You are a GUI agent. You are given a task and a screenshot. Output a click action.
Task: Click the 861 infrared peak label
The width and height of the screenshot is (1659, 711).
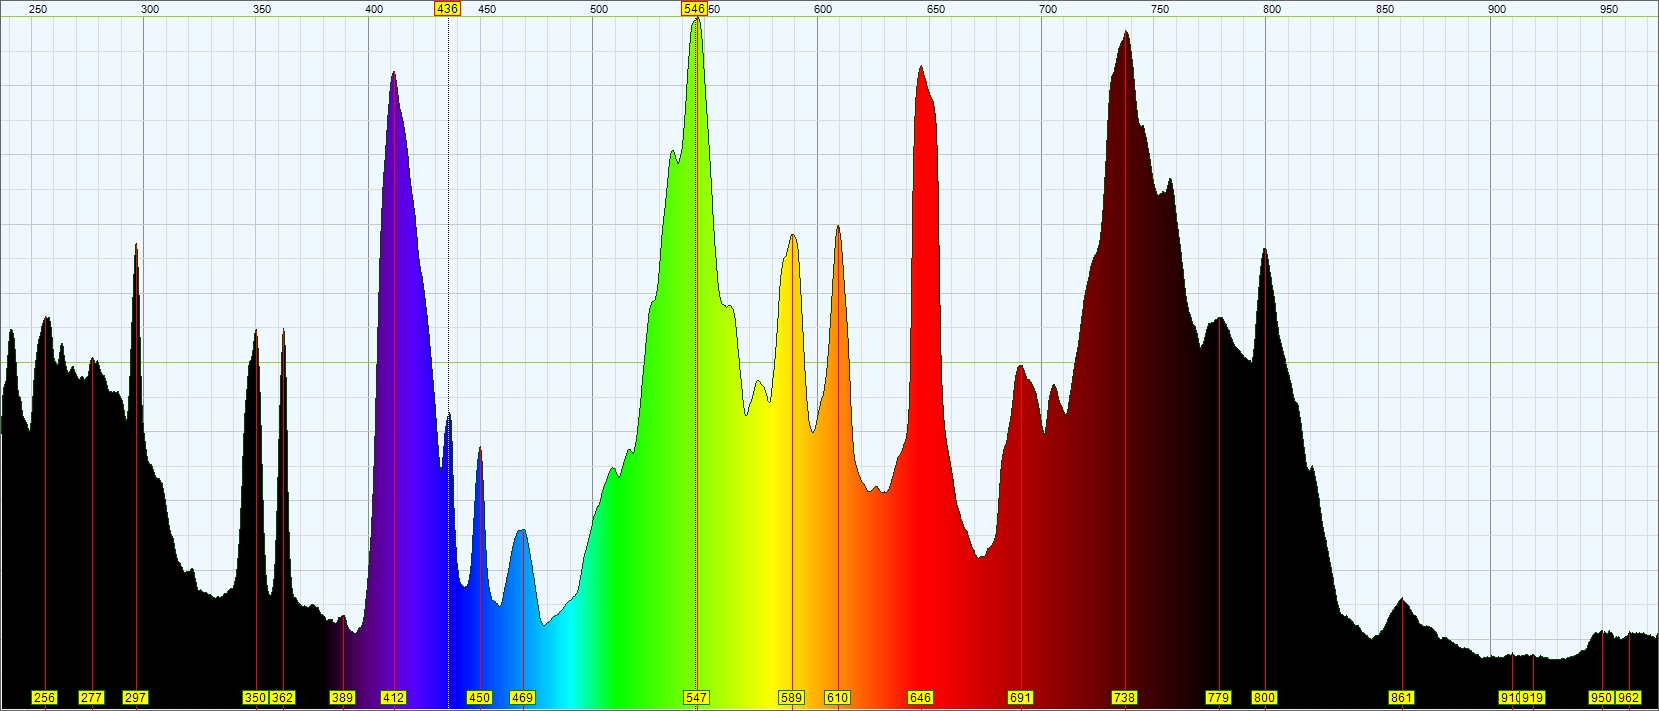tap(1402, 698)
